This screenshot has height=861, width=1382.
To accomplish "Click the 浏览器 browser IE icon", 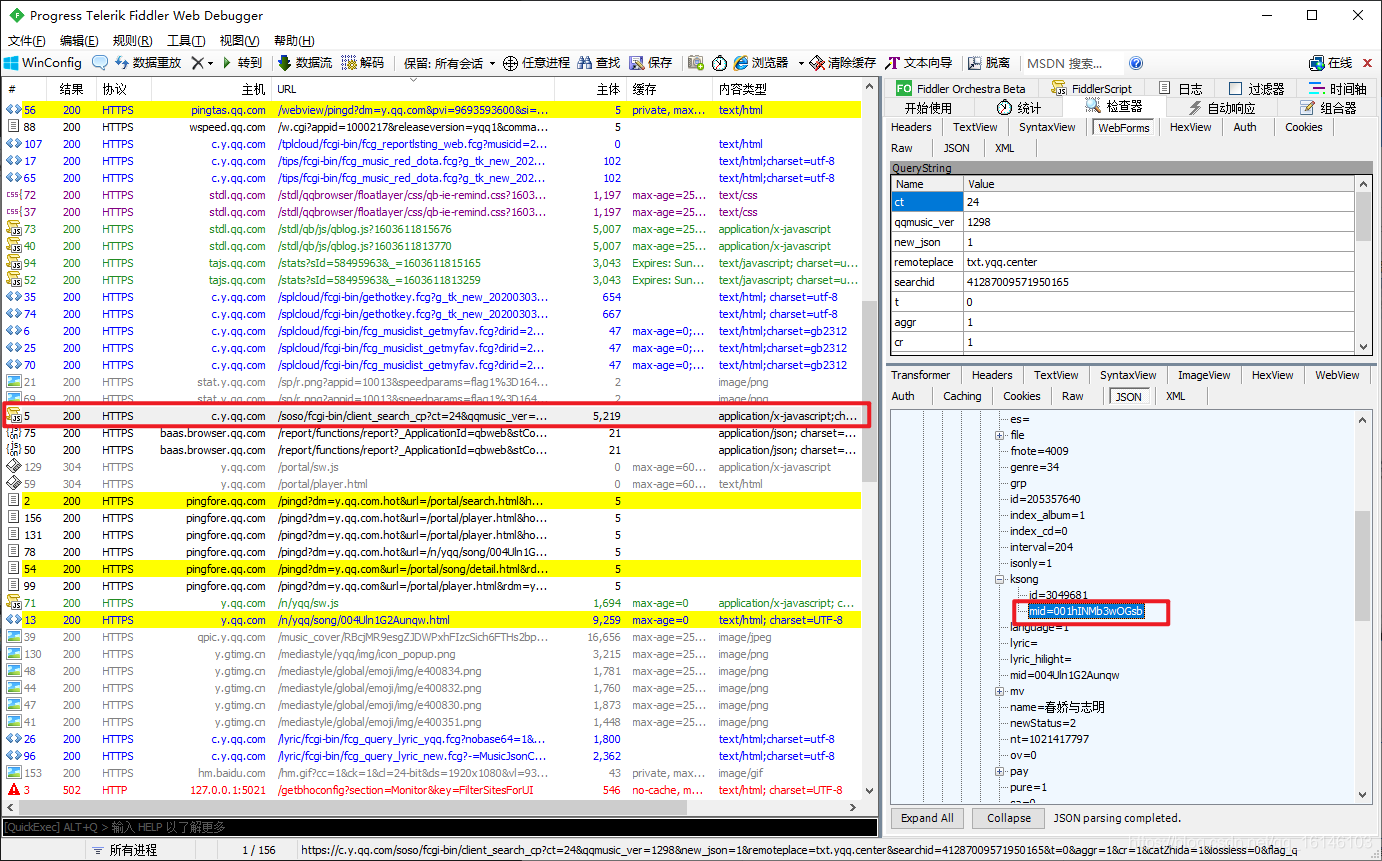I will click(x=741, y=63).
